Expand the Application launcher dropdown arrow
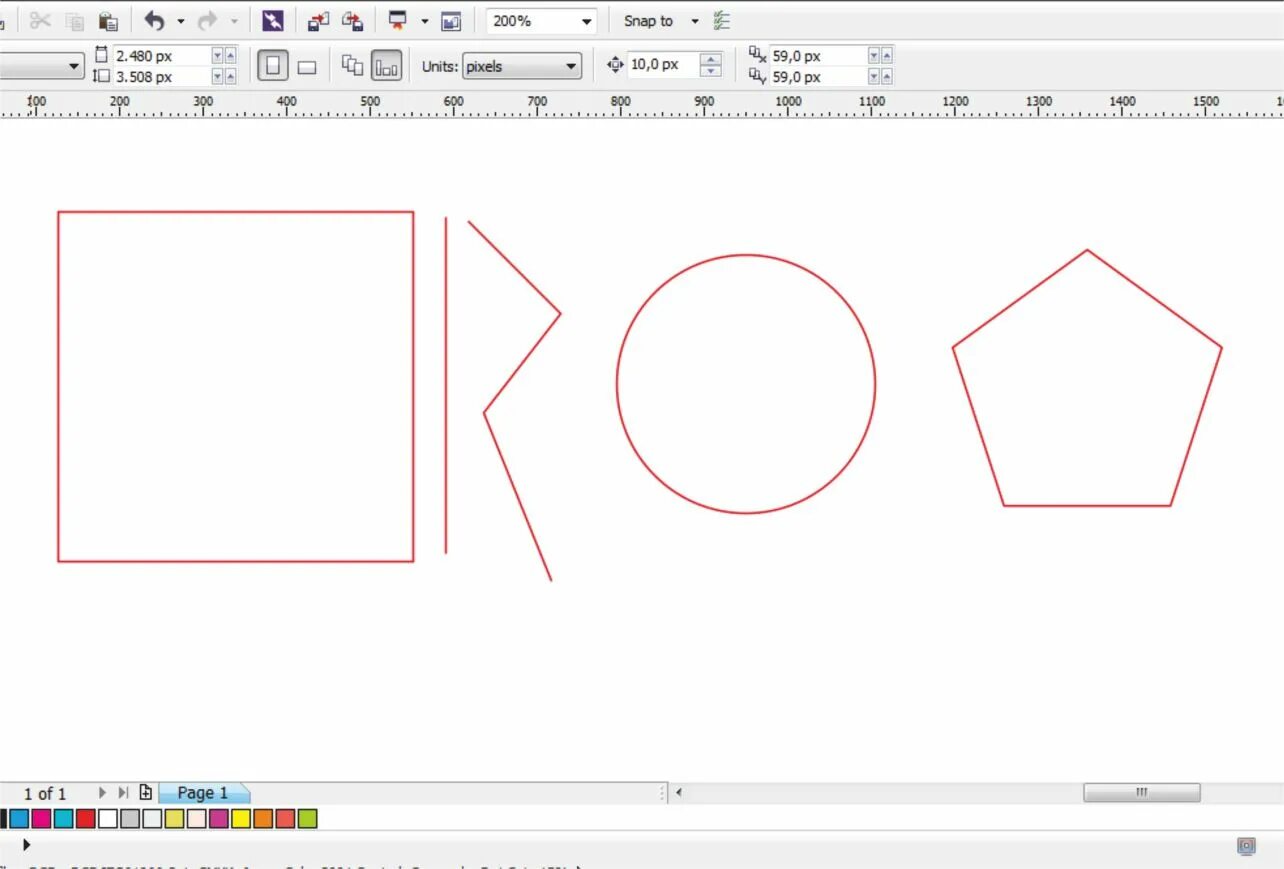Image resolution: width=1284 pixels, height=869 pixels. (424, 21)
